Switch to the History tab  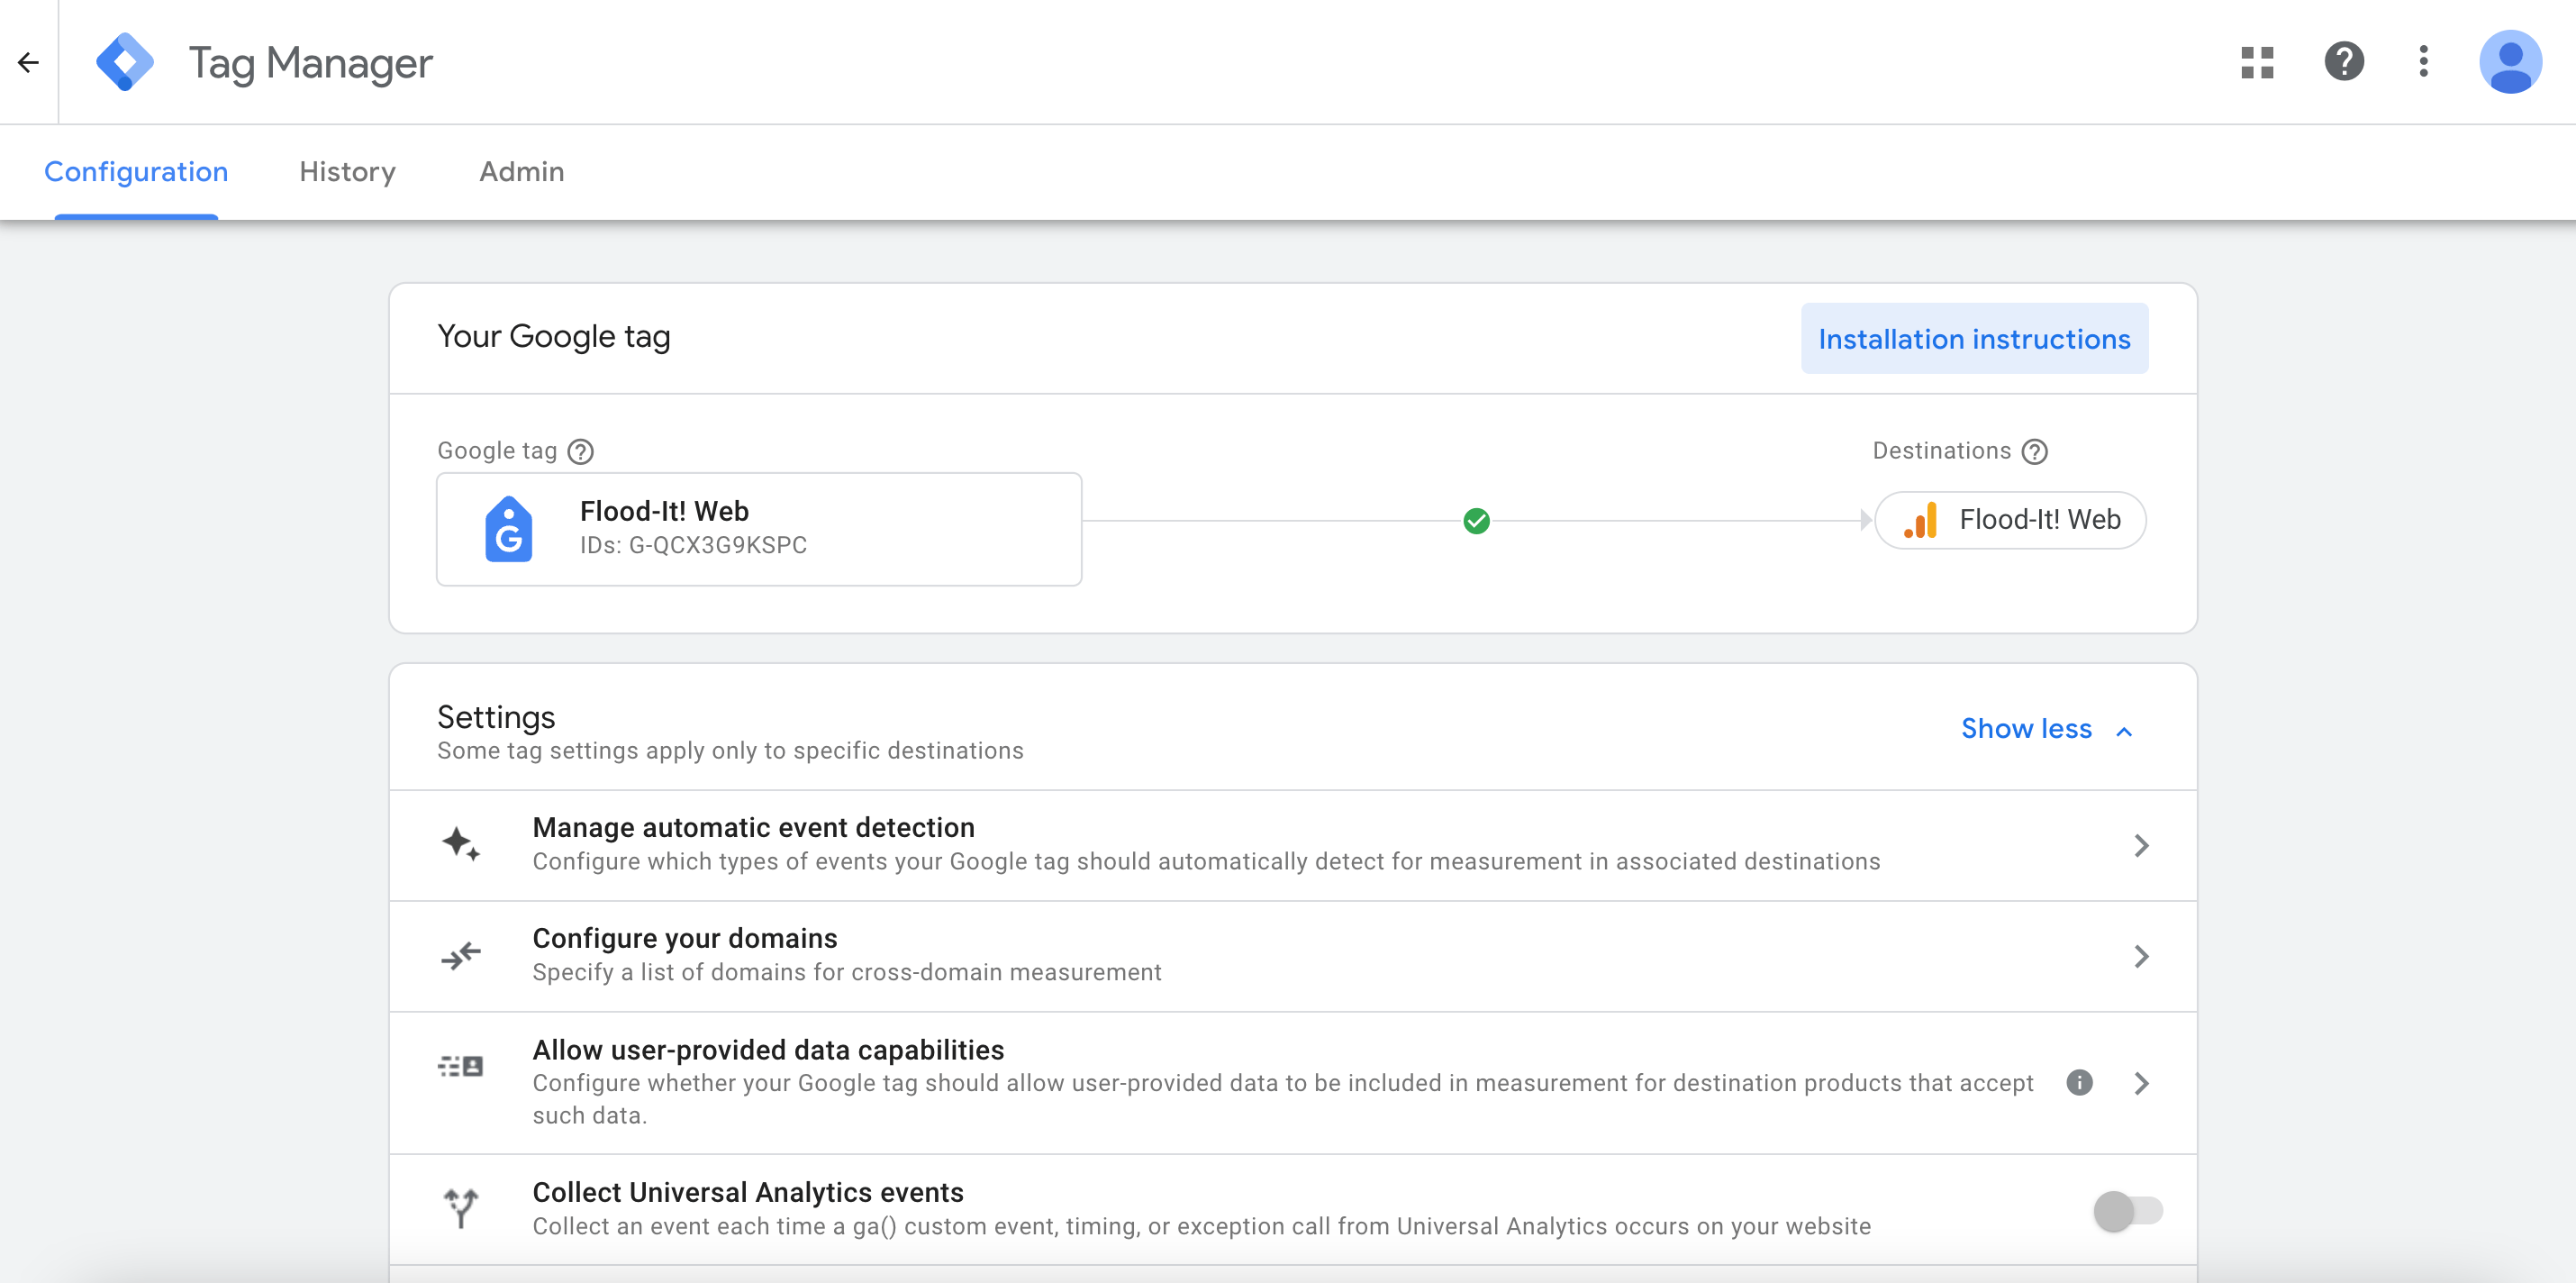[x=347, y=172]
